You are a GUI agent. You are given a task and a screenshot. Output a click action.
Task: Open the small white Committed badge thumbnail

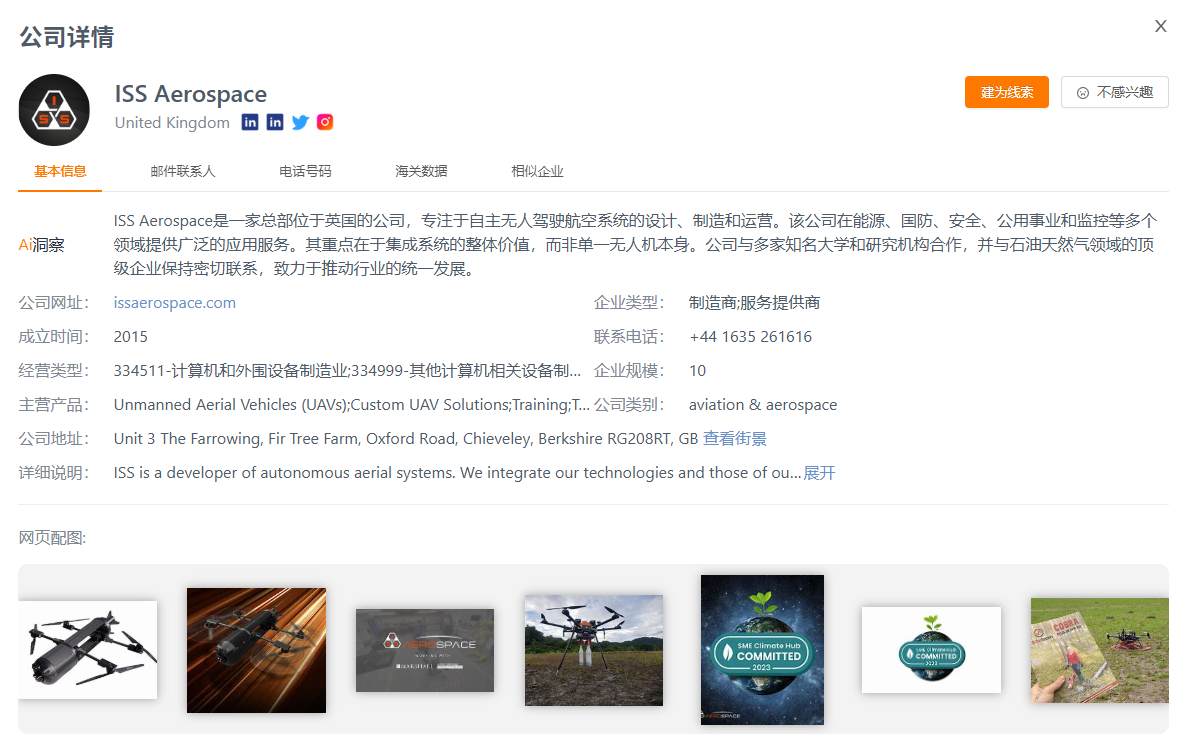pyautogui.click(x=931, y=650)
